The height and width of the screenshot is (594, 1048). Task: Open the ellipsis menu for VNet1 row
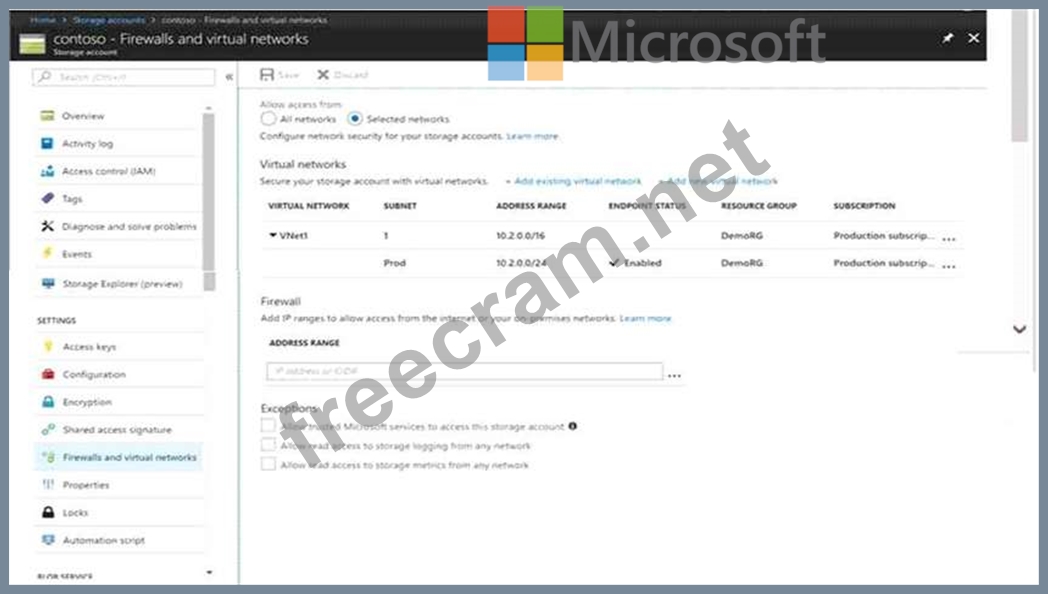948,239
